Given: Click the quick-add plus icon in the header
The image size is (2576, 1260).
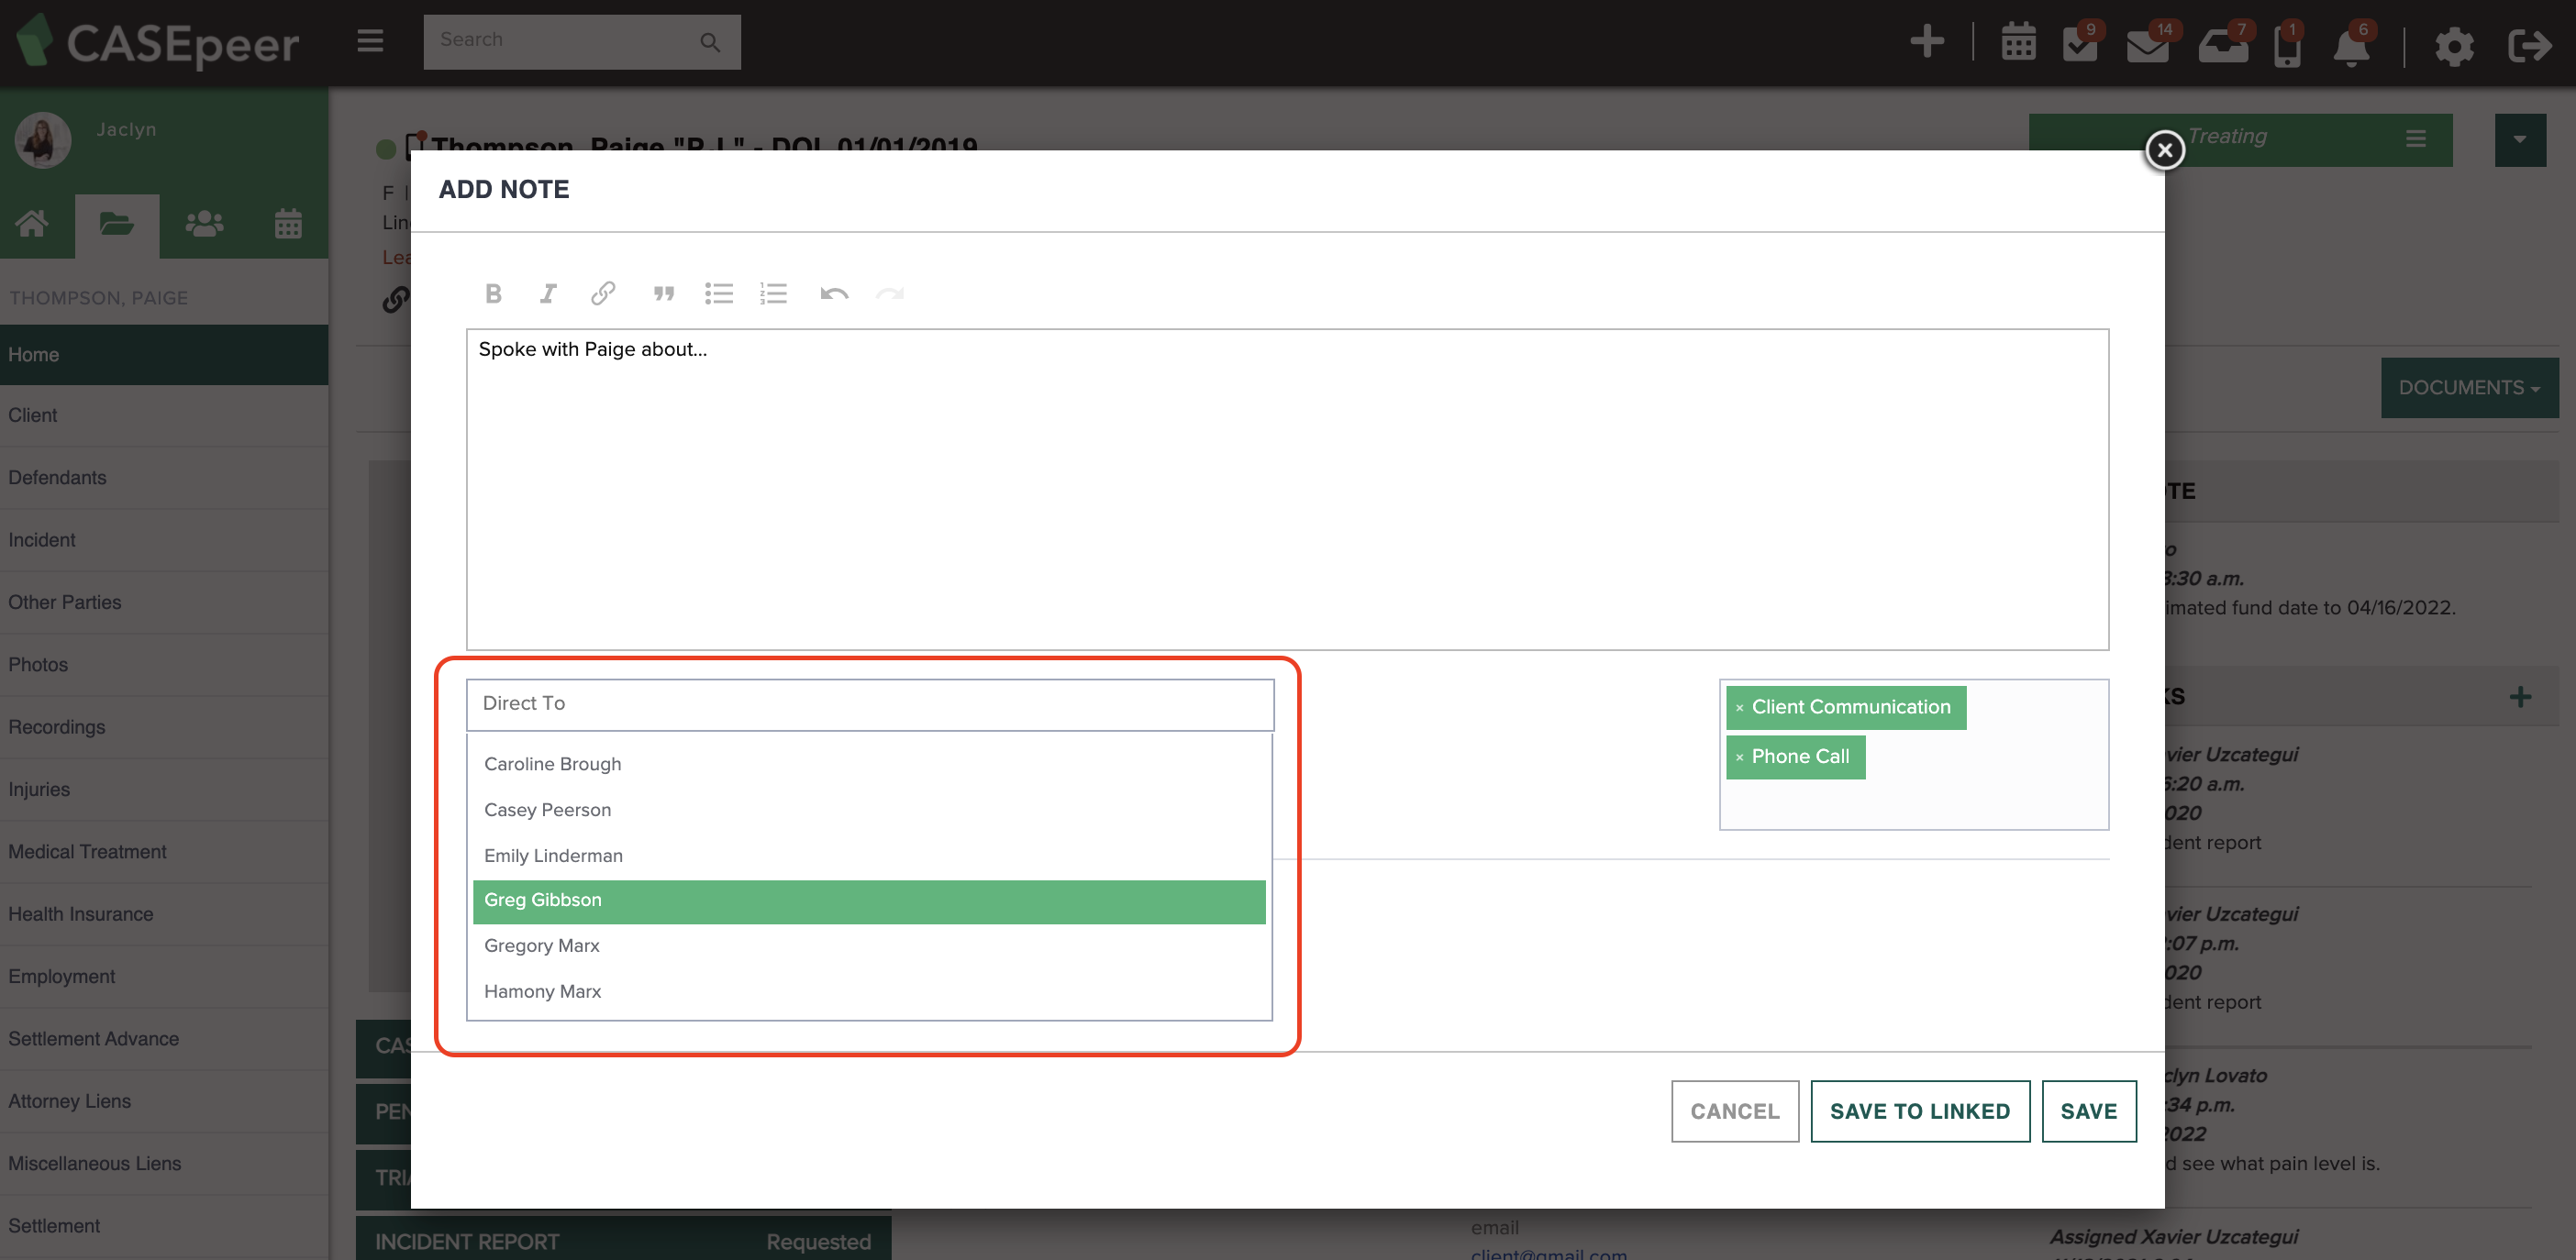Looking at the screenshot, I should pos(1928,42).
